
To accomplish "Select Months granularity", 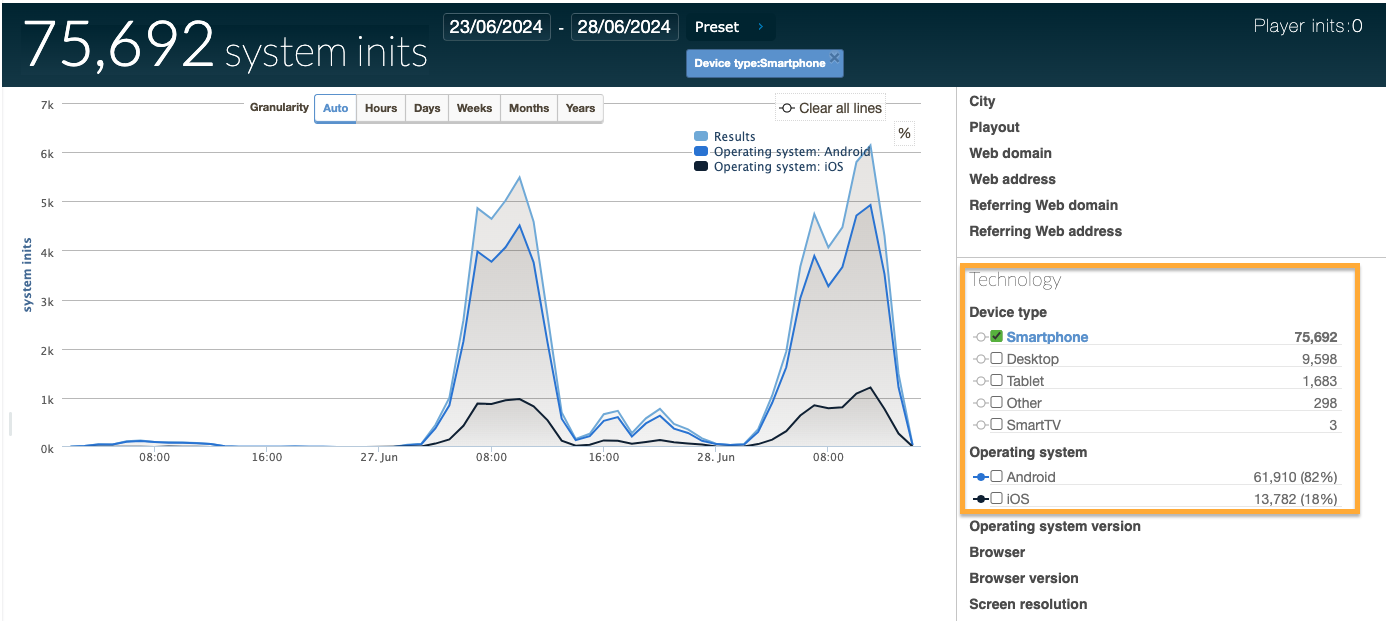I will pyautogui.click(x=529, y=108).
